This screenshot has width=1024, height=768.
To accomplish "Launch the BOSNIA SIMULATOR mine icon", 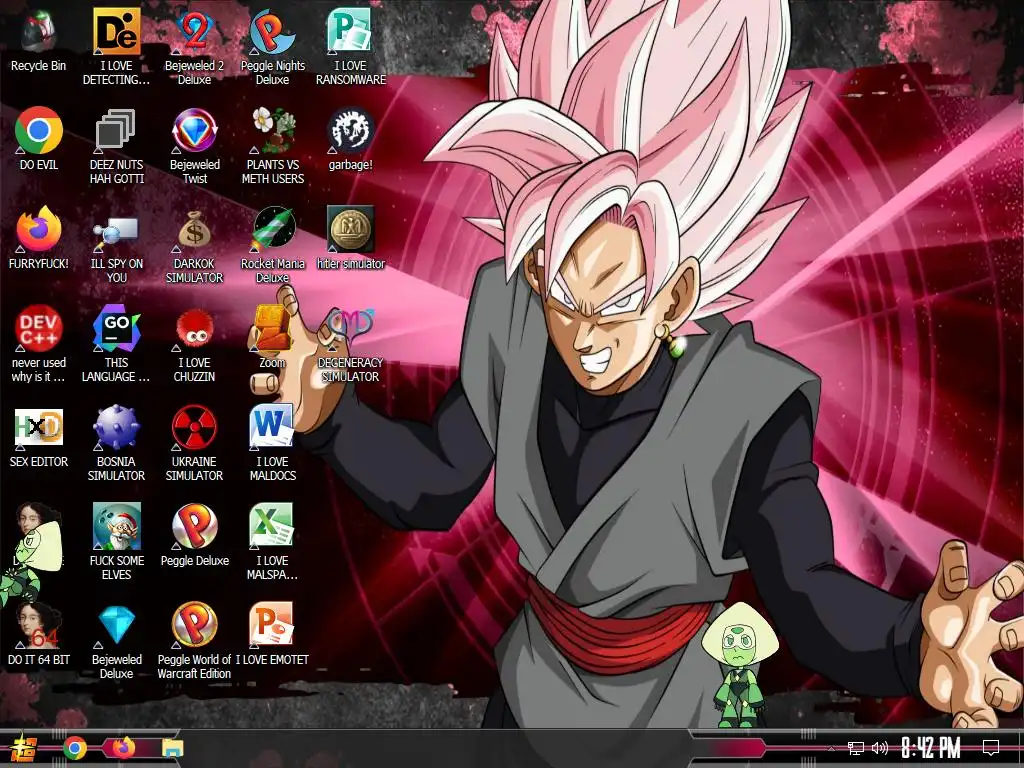I will tap(116, 443).
